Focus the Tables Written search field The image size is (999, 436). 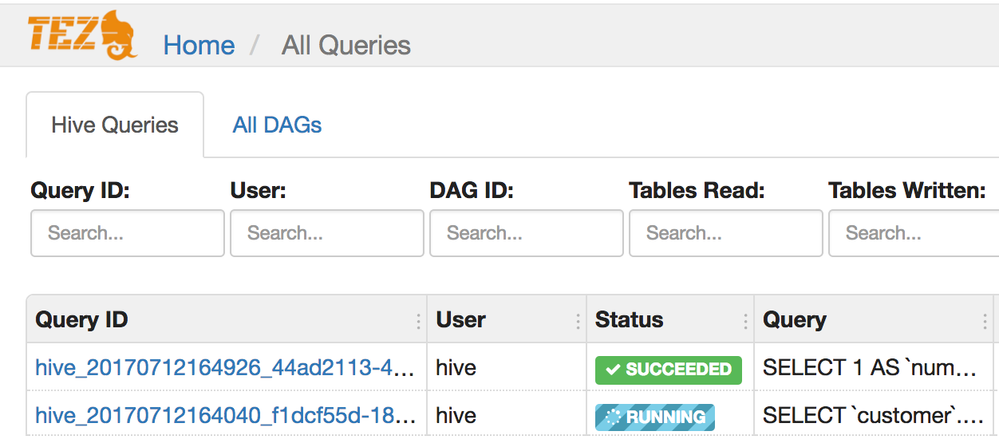click(912, 233)
